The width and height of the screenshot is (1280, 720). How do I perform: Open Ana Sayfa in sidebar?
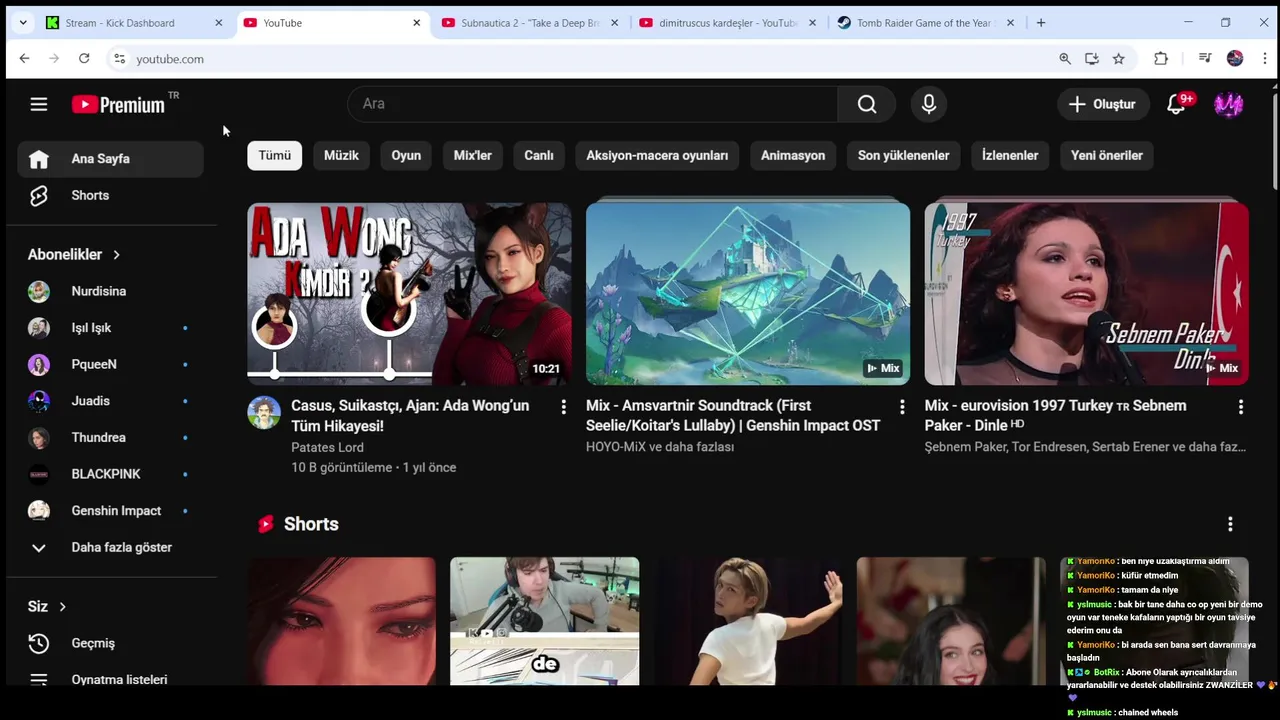(110, 159)
